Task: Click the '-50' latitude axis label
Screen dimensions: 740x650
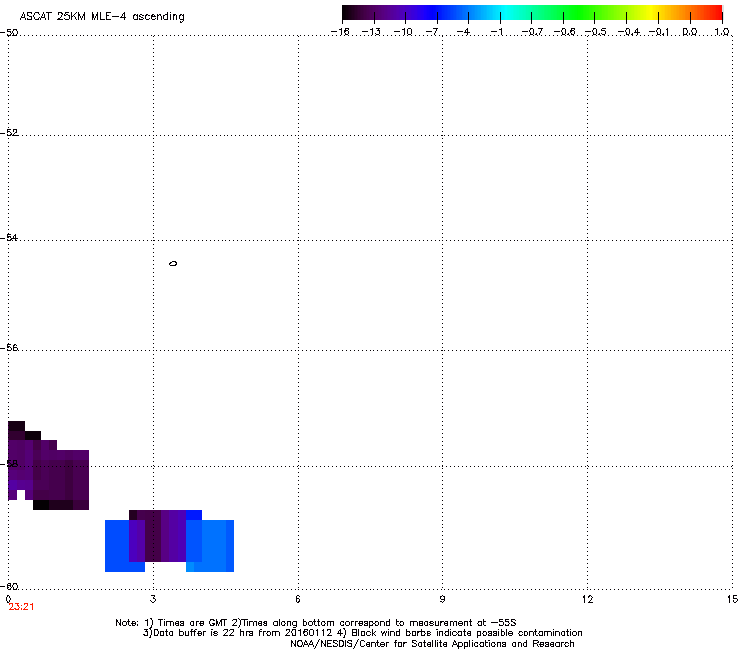Action: pyautogui.click(x=9, y=33)
